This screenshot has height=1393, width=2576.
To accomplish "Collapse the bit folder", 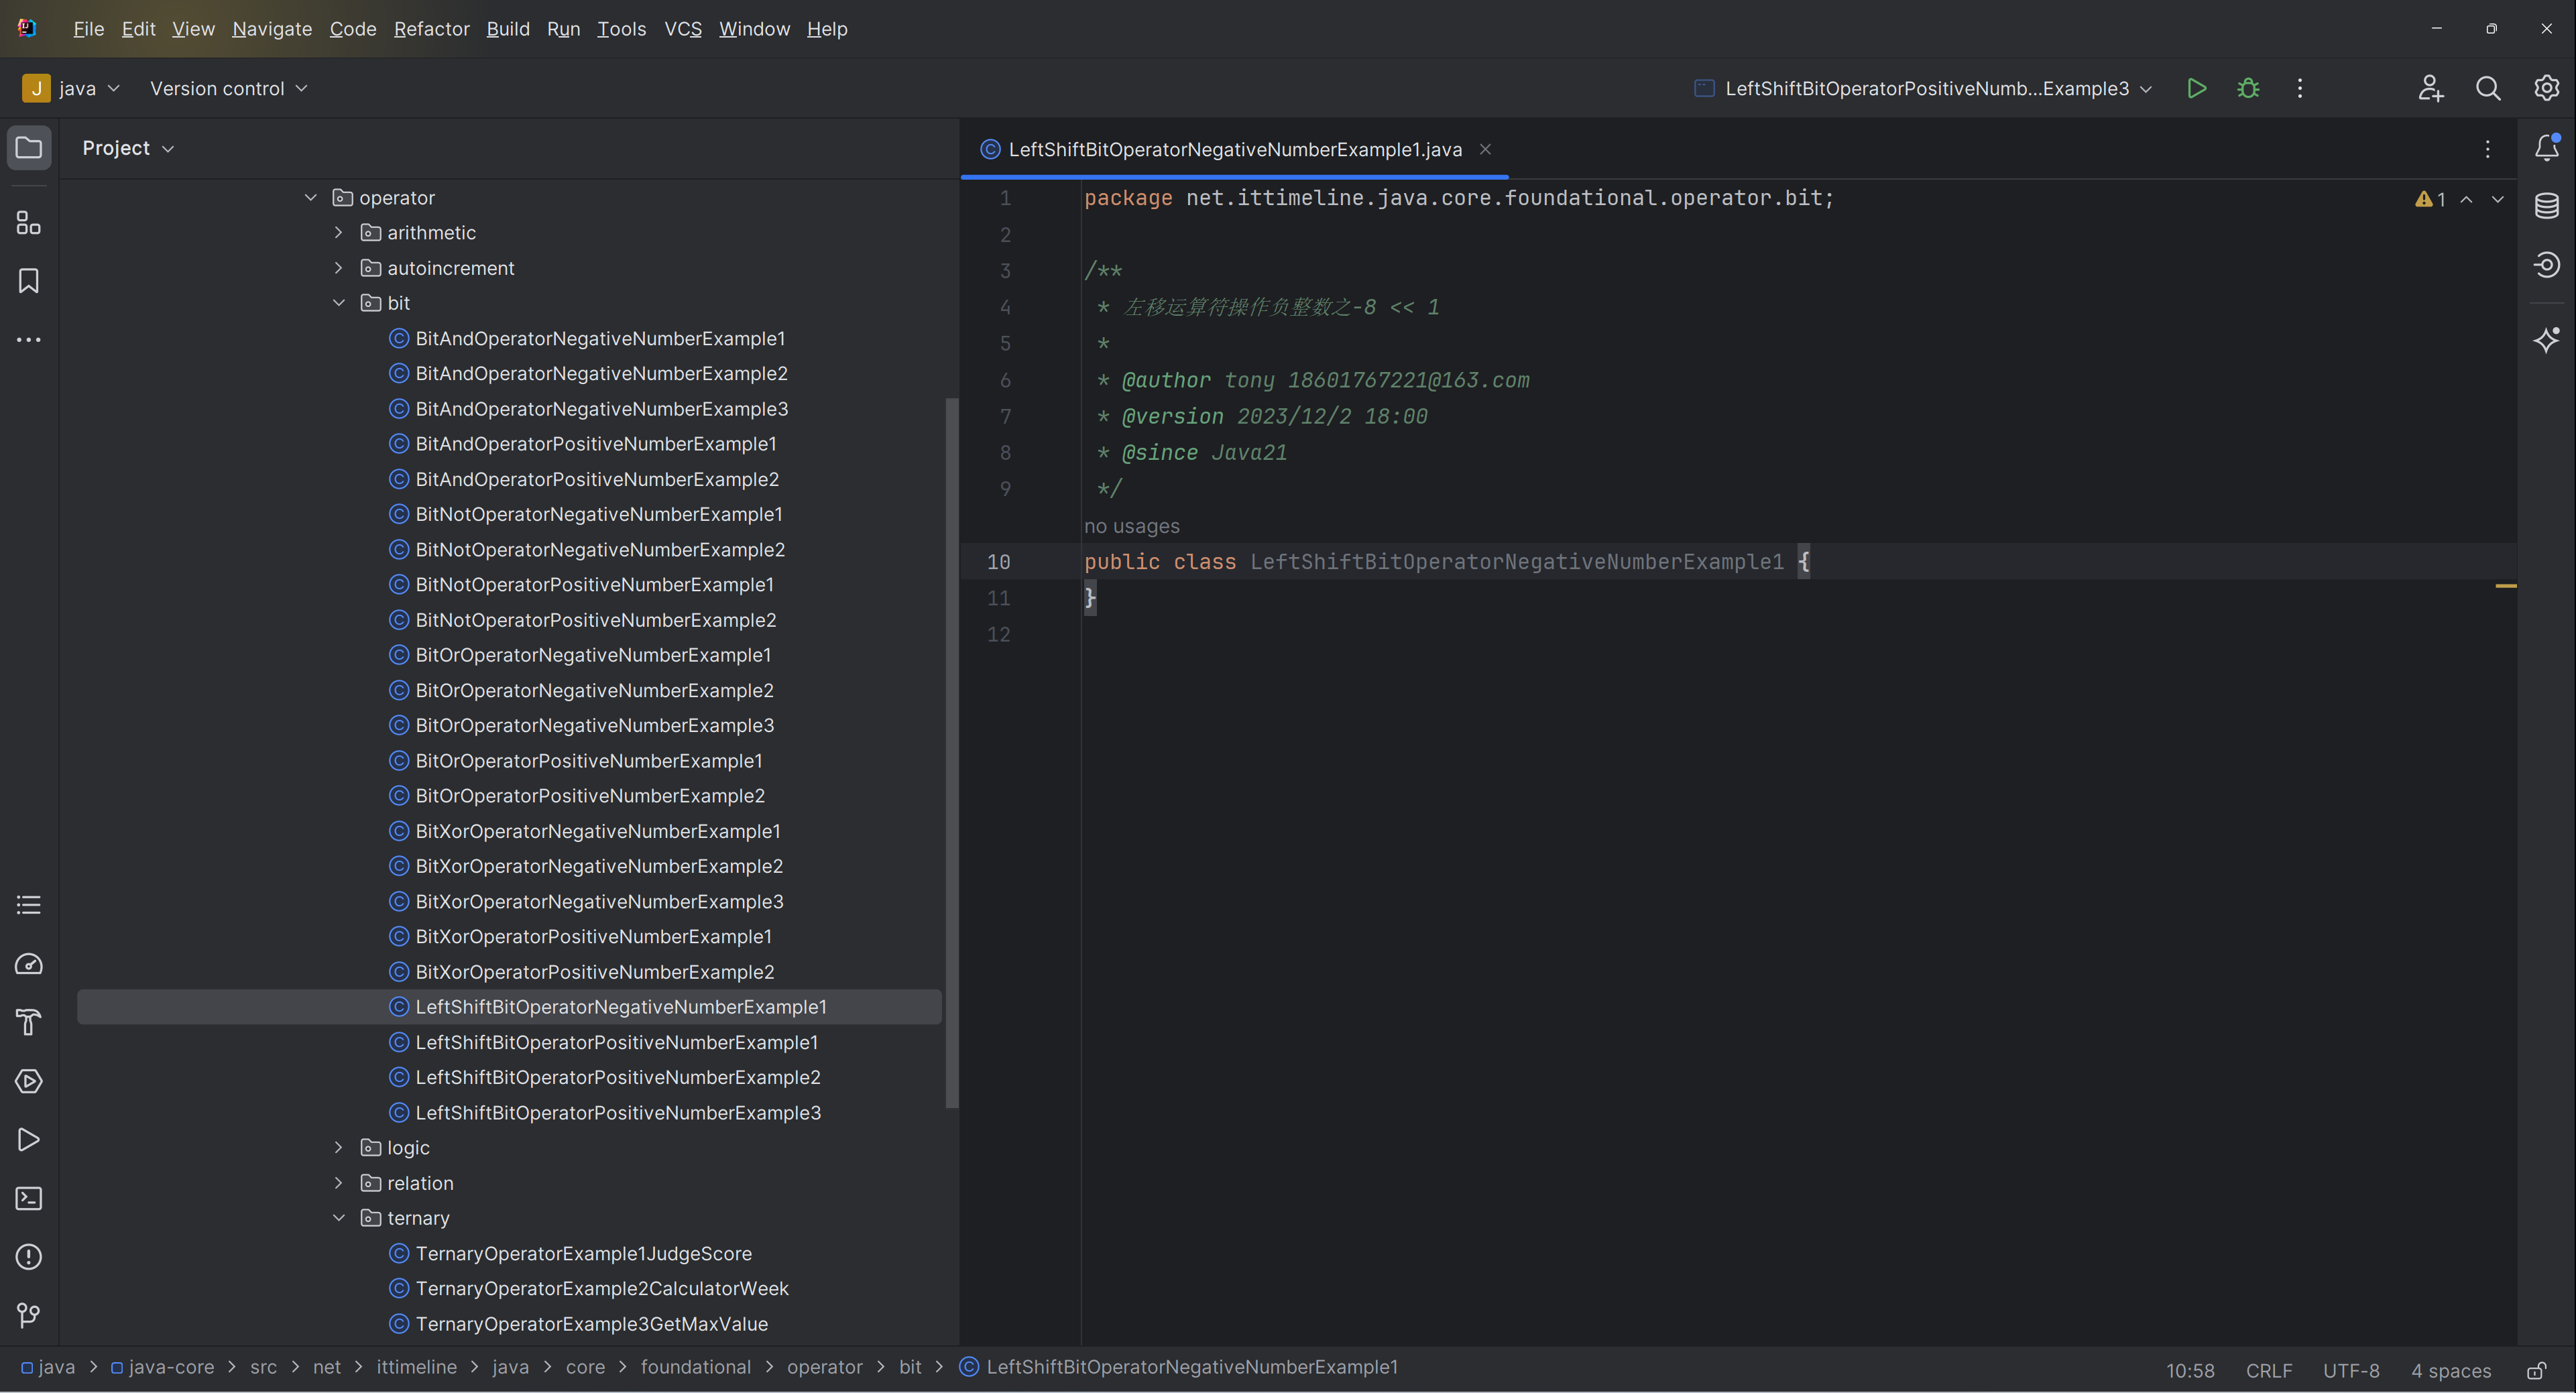I will click(339, 303).
